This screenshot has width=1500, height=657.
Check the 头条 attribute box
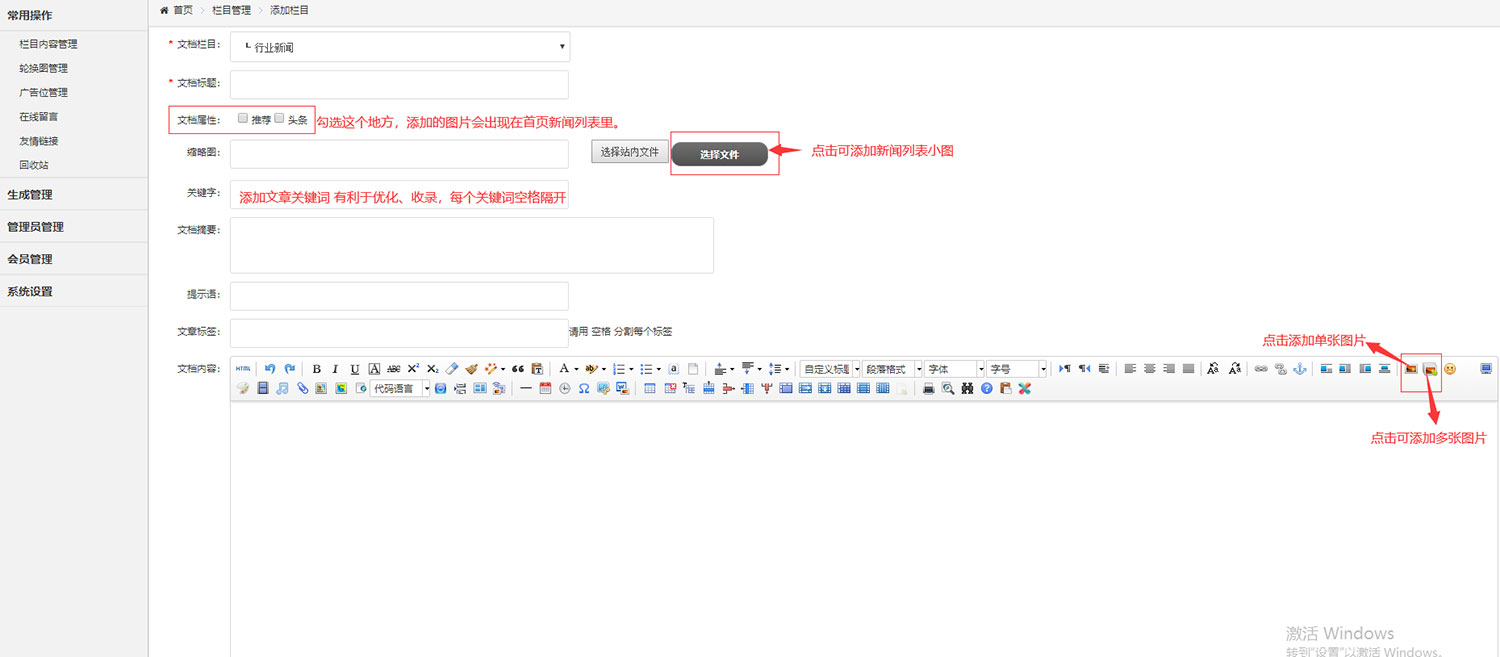(x=279, y=117)
